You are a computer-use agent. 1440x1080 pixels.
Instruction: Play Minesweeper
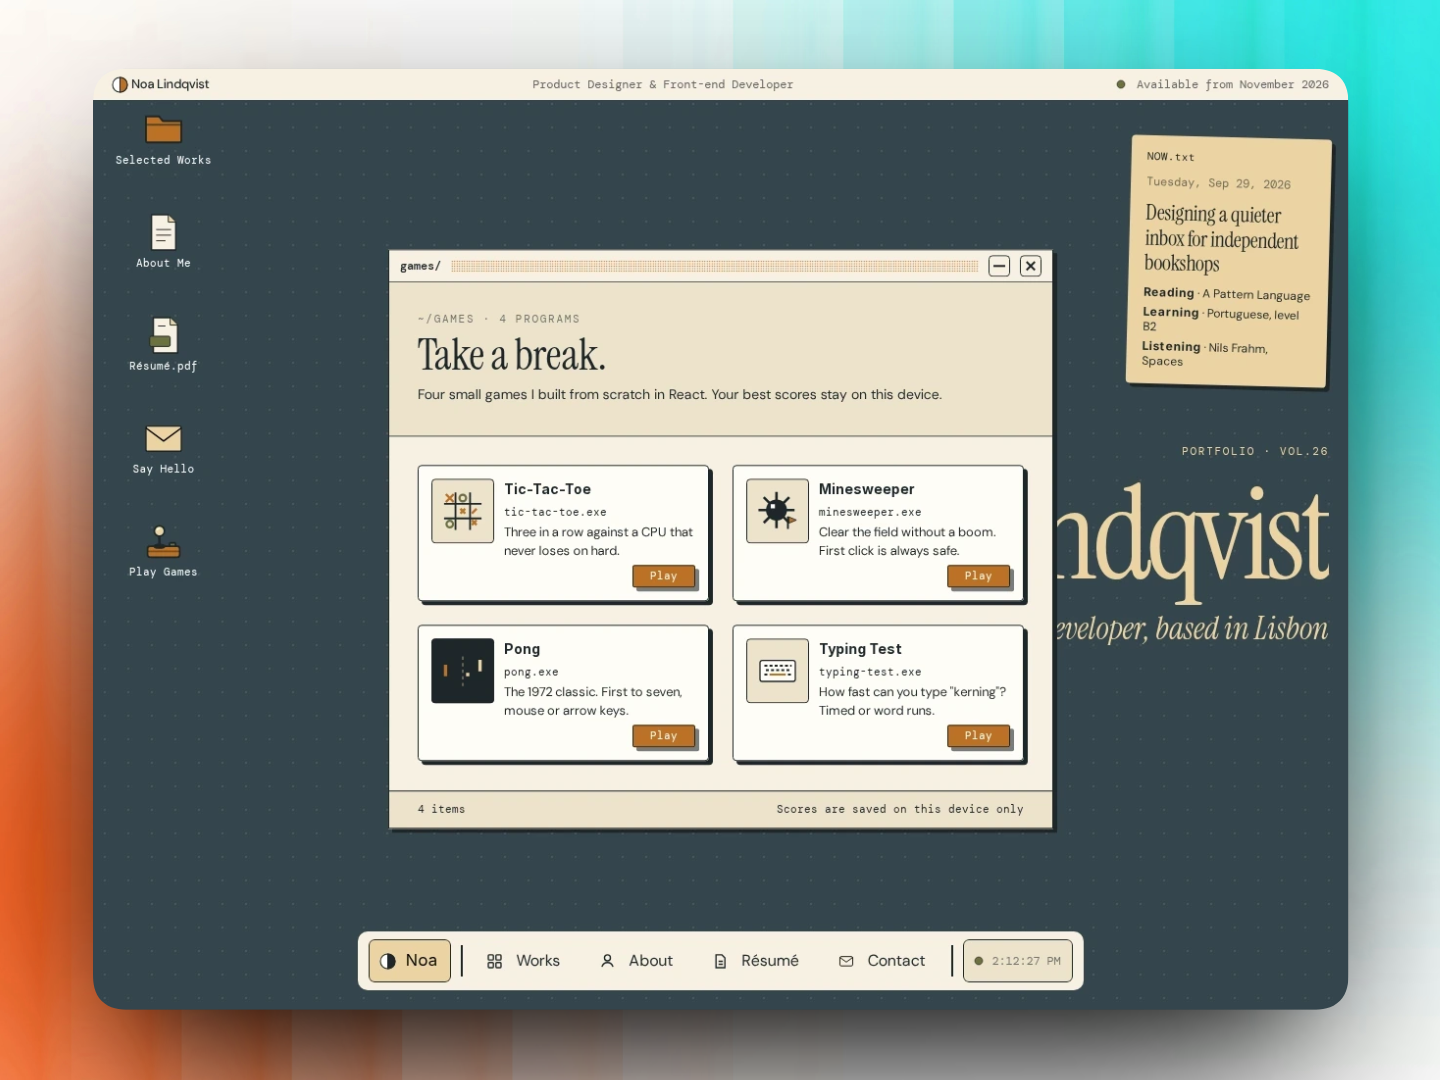click(x=979, y=576)
